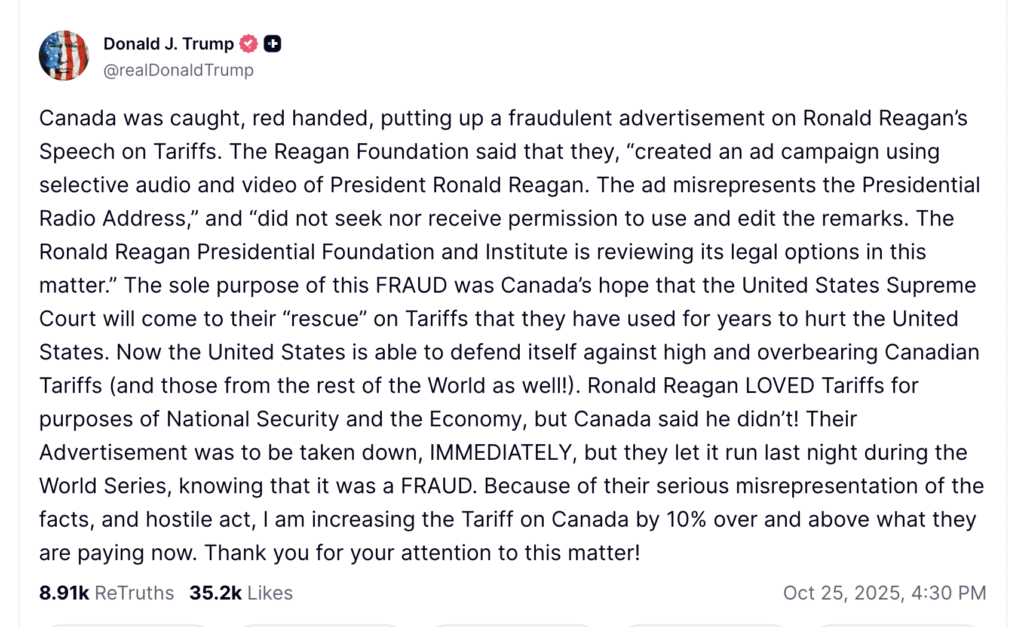Click the 8.91k ReTruths count number
This screenshot has width=1024, height=627.
(62, 593)
